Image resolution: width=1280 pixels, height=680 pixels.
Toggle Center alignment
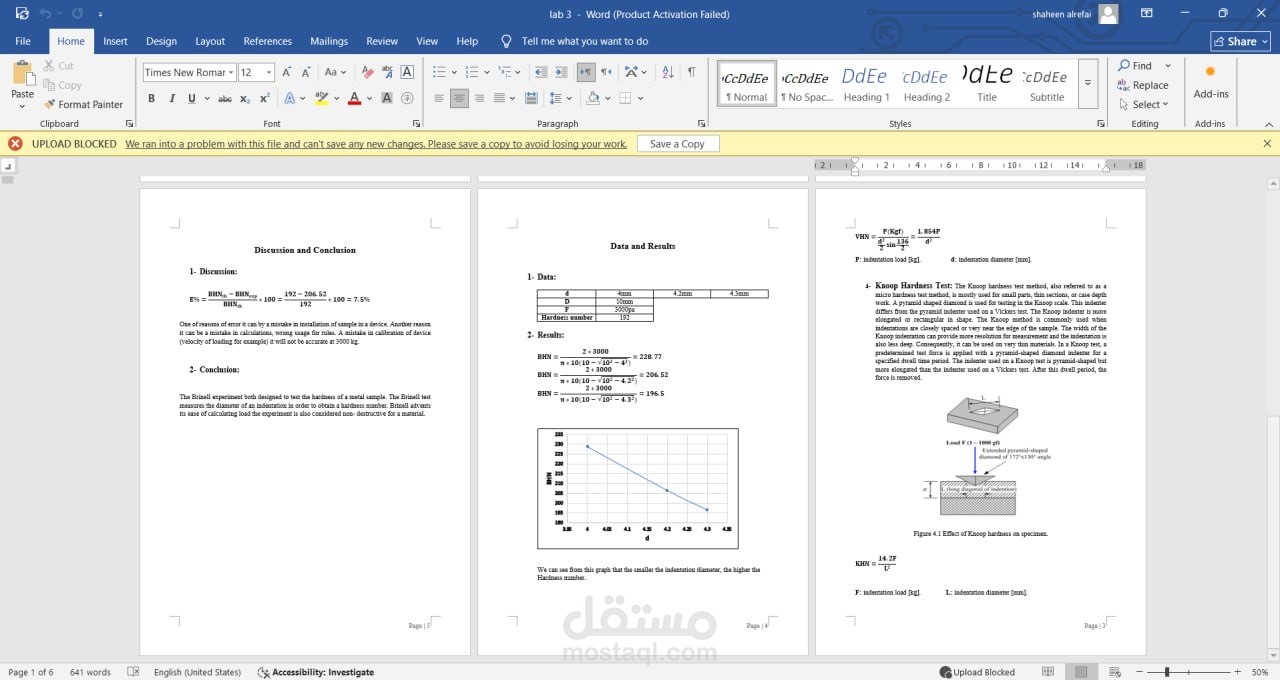tap(459, 98)
